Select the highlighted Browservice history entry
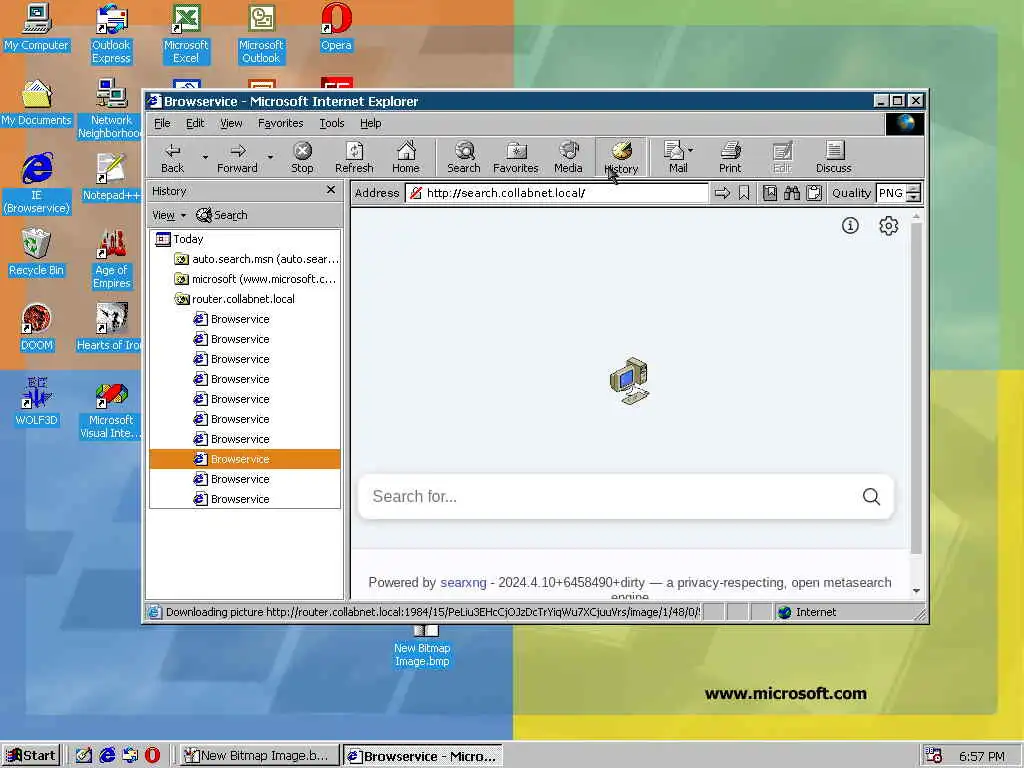 (x=245, y=459)
